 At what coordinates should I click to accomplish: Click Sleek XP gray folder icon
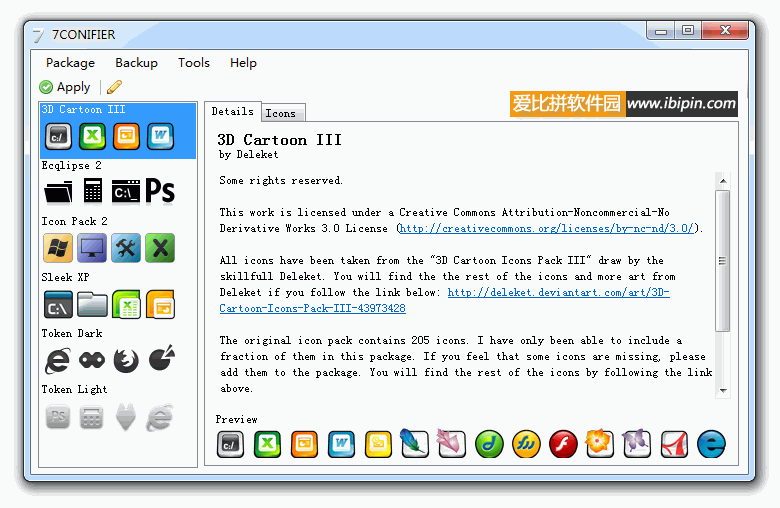point(92,305)
